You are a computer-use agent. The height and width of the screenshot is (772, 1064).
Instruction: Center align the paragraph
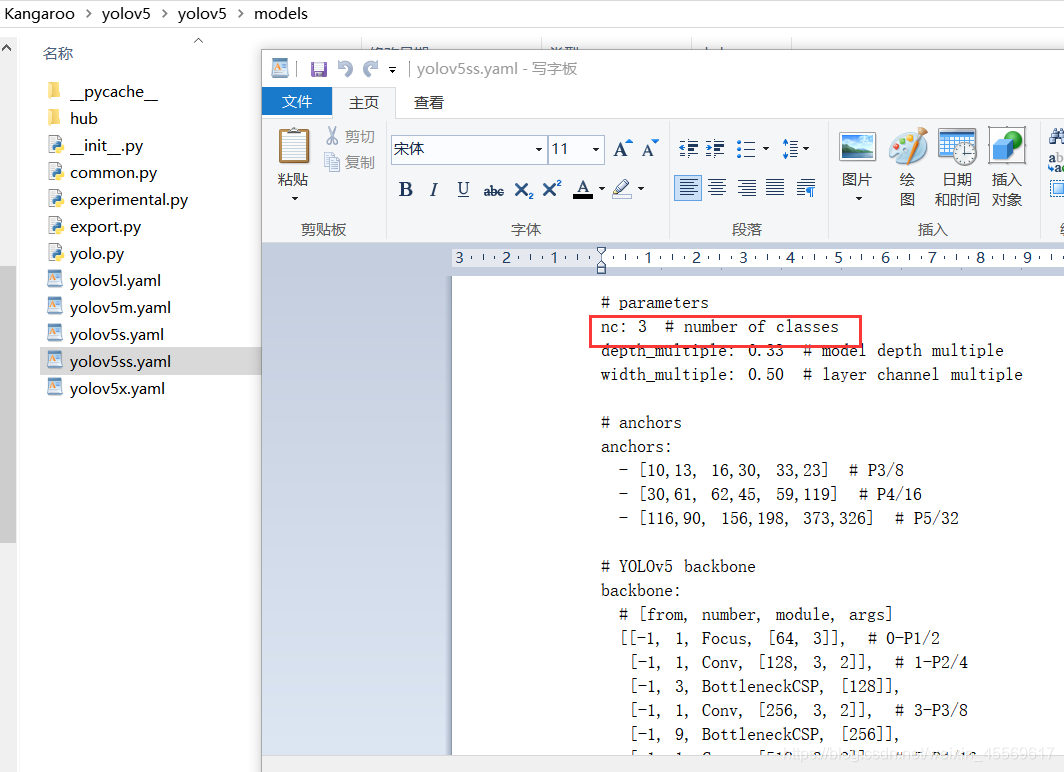pyautogui.click(x=717, y=188)
